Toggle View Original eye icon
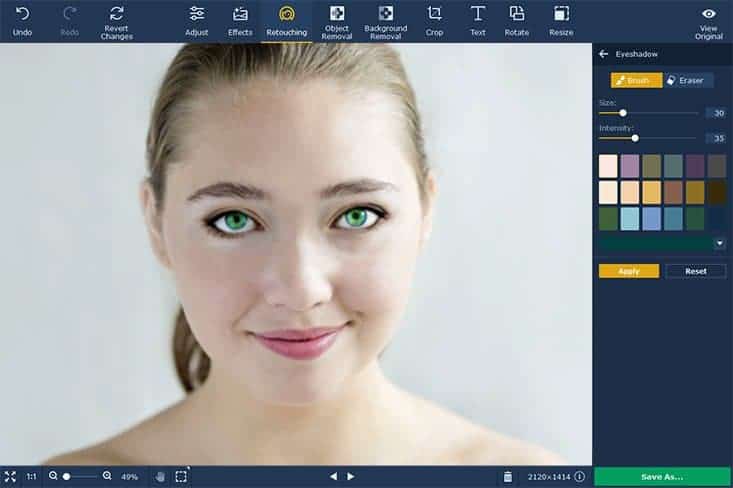 pos(708,14)
